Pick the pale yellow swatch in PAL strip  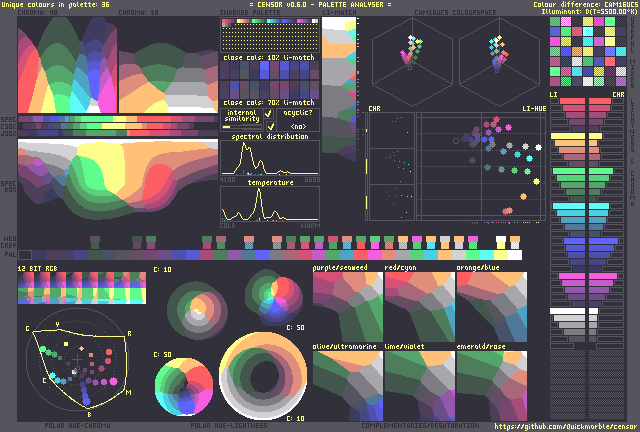500,255
